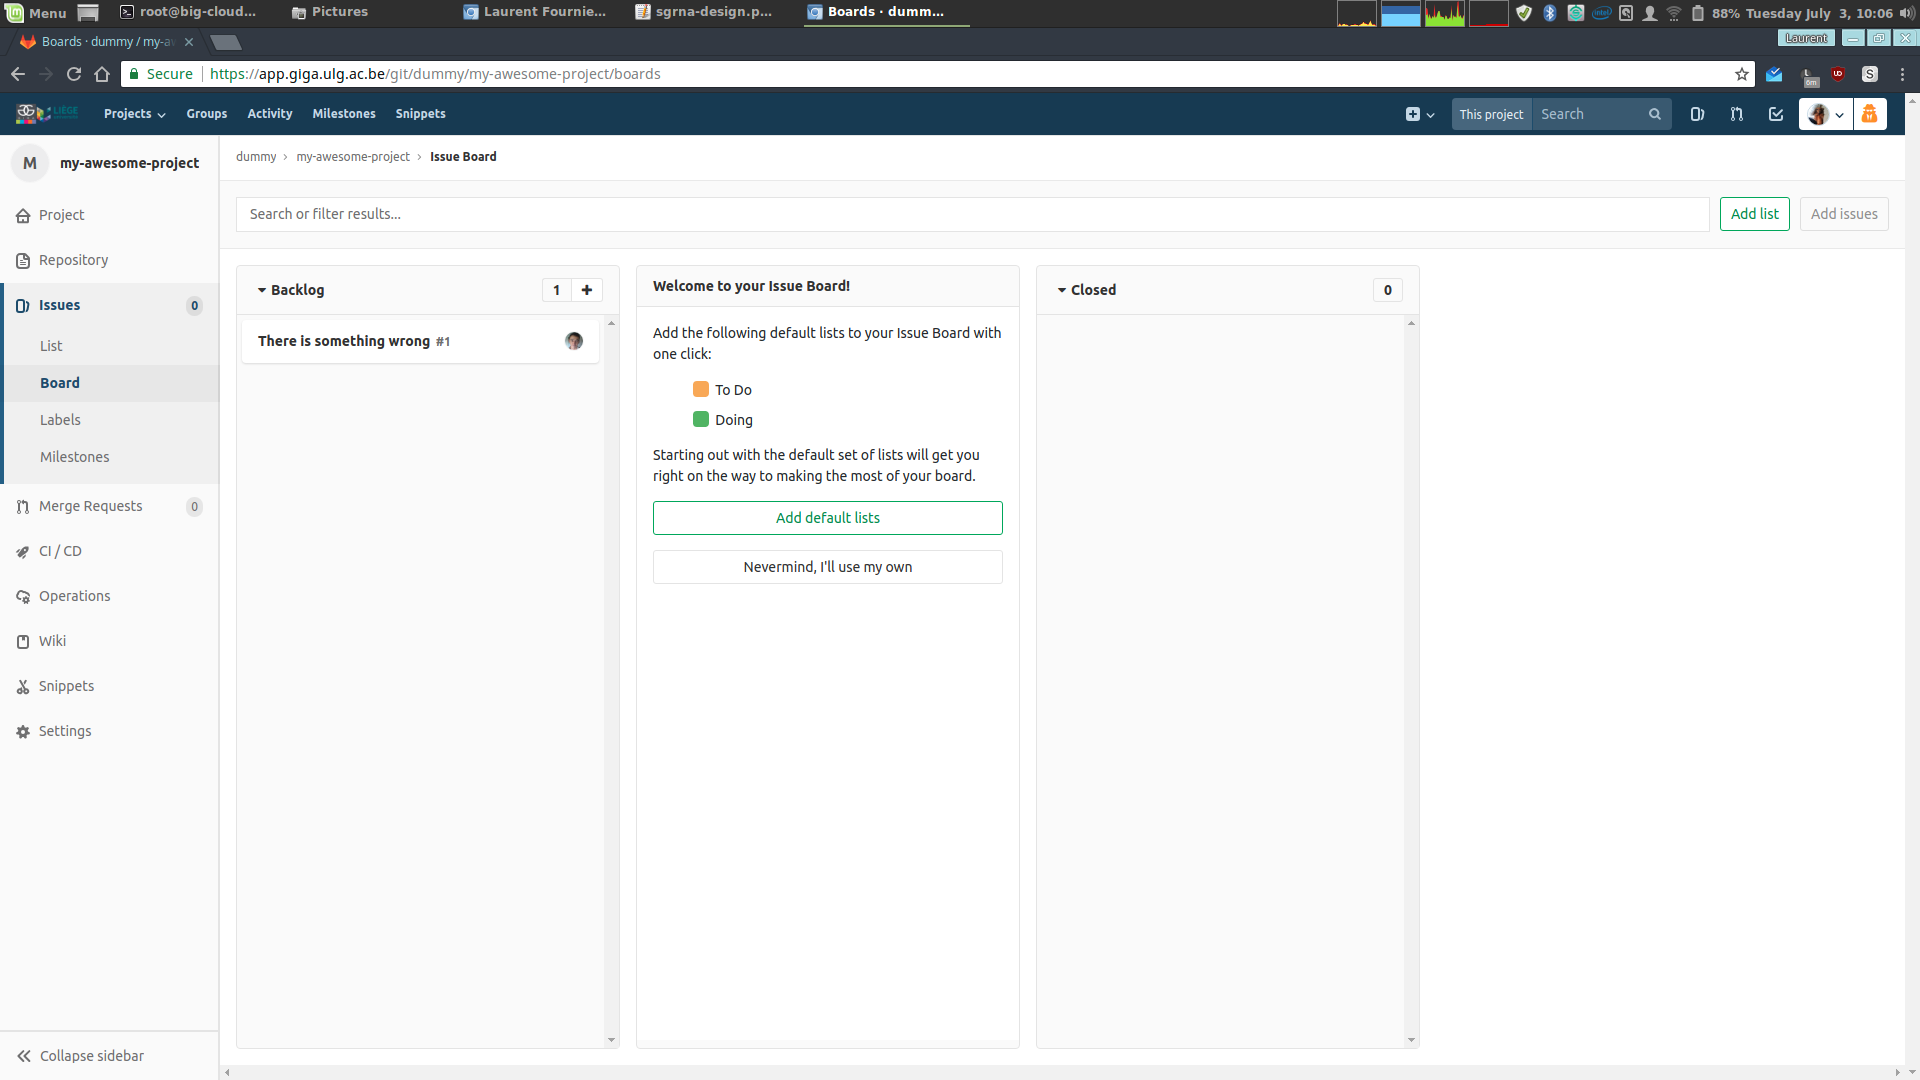
Task: Reload the page using browser refresh icon
Action: [74, 74]
